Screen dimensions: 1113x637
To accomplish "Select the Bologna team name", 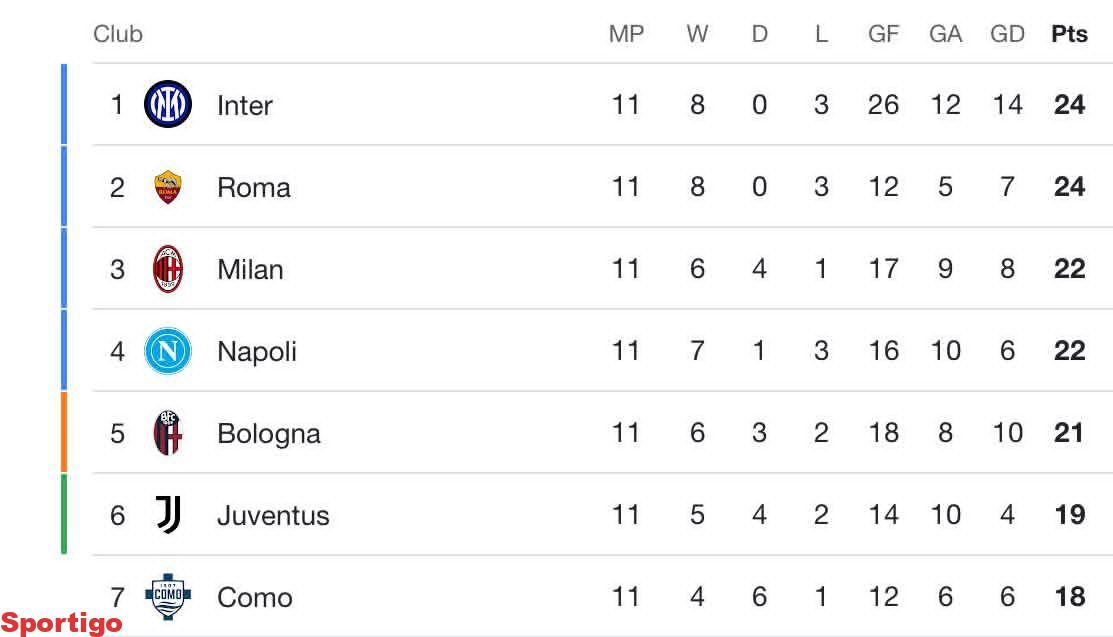I will (x=268, y=433).
